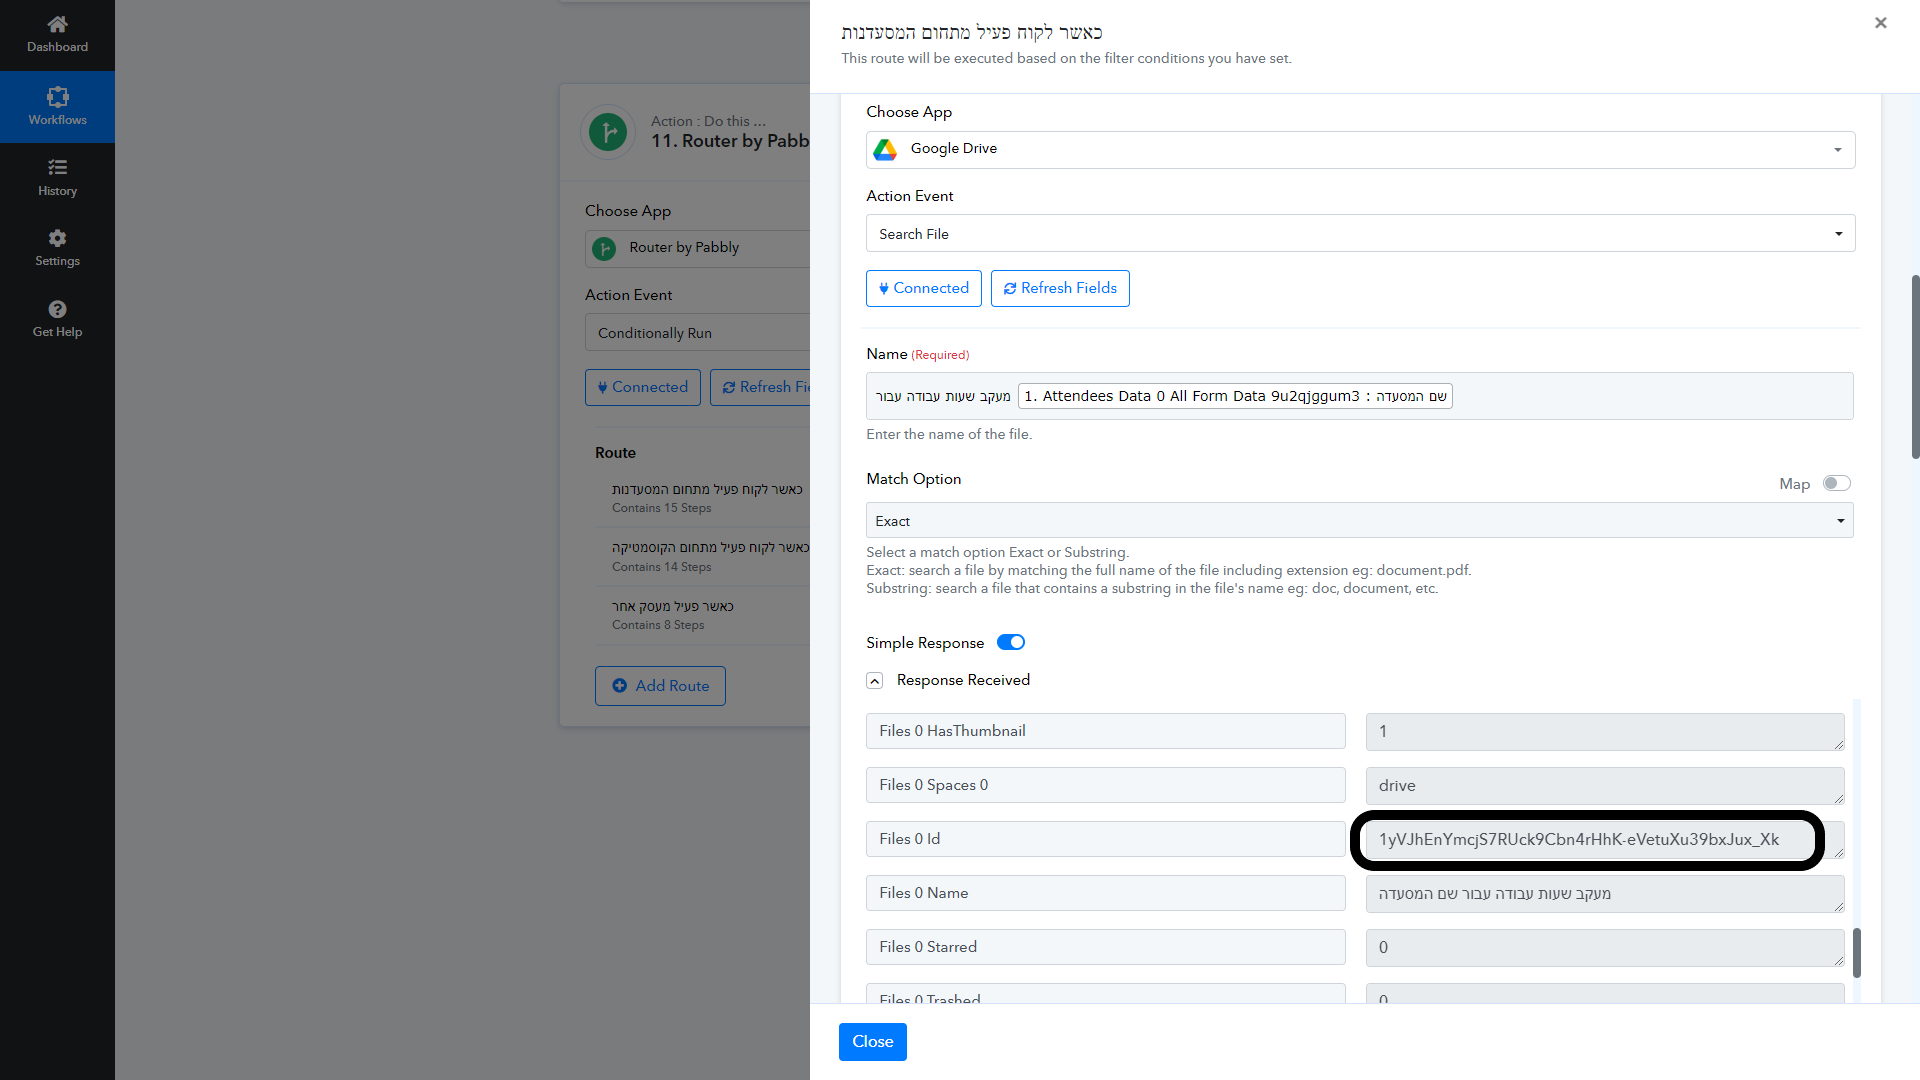This screenshot has height=1080, width=1920.
Task: Open the Conditionally Run event dropdown
Action: (x=698, y=333)
